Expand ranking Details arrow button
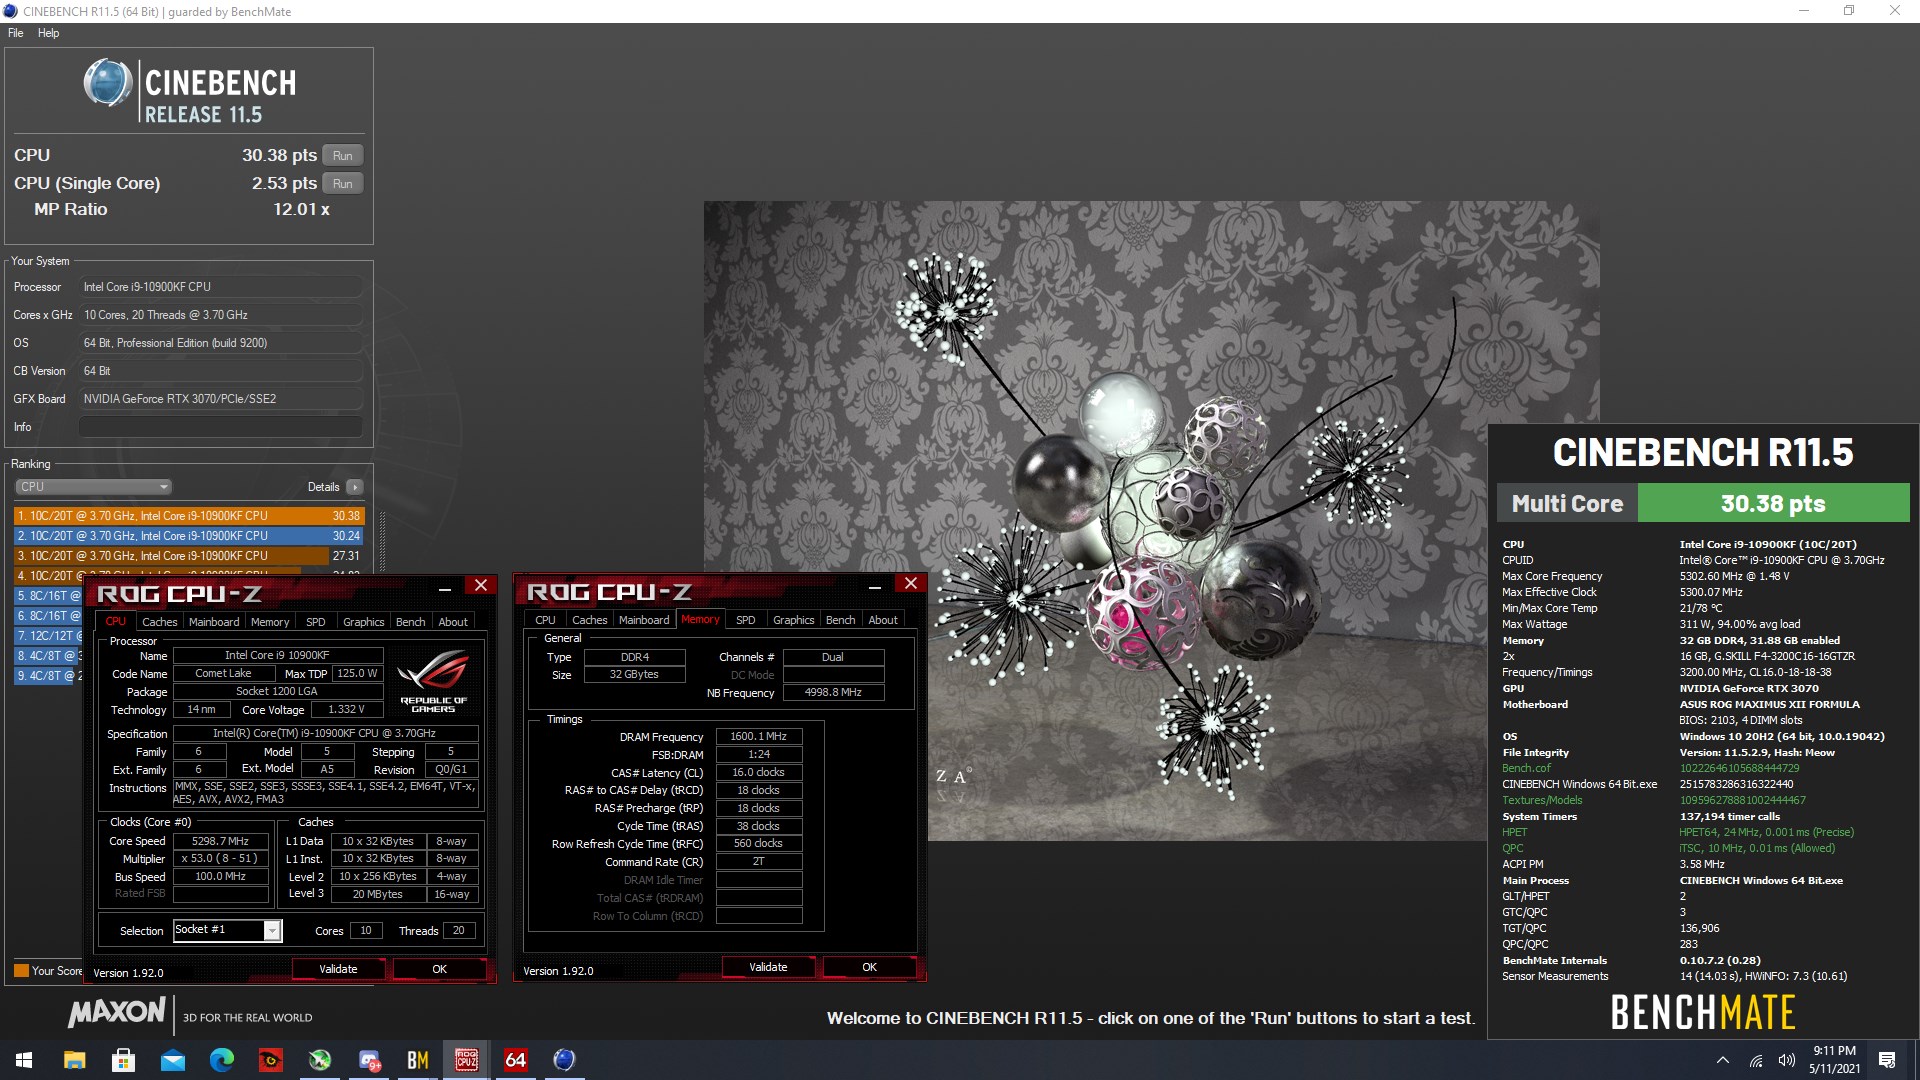 354,487
